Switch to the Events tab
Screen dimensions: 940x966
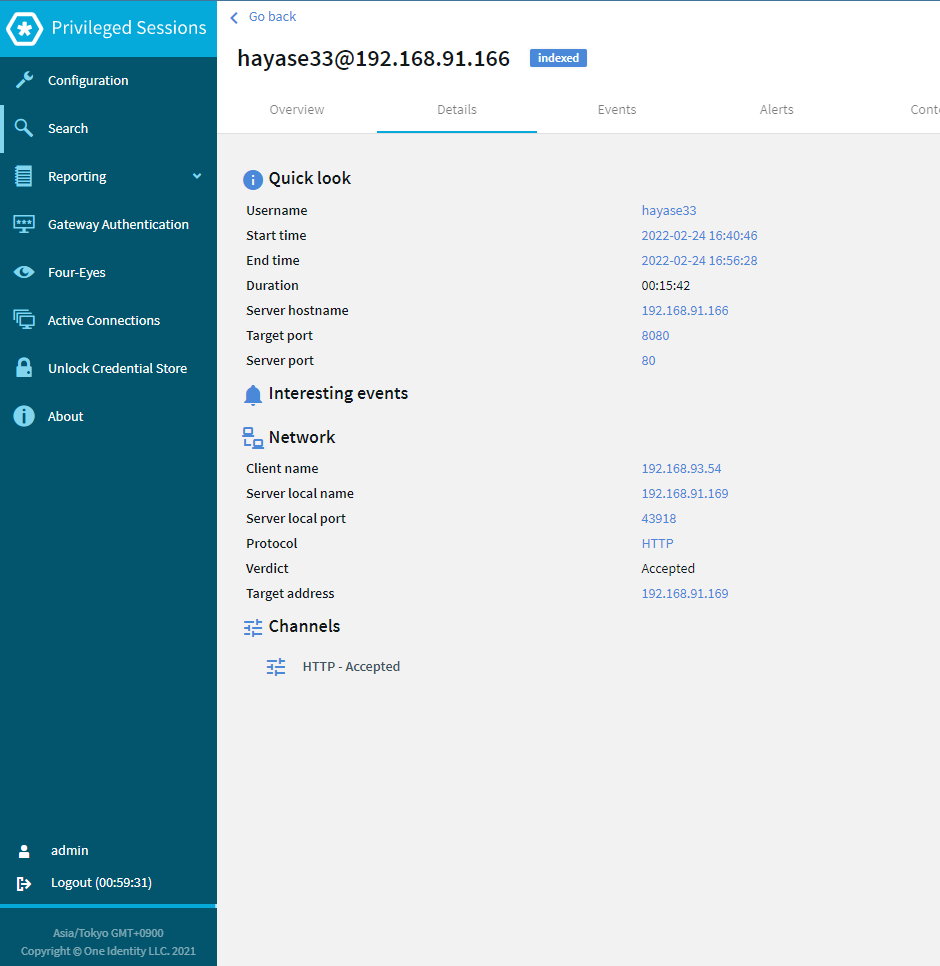click(x=617, y=110)
